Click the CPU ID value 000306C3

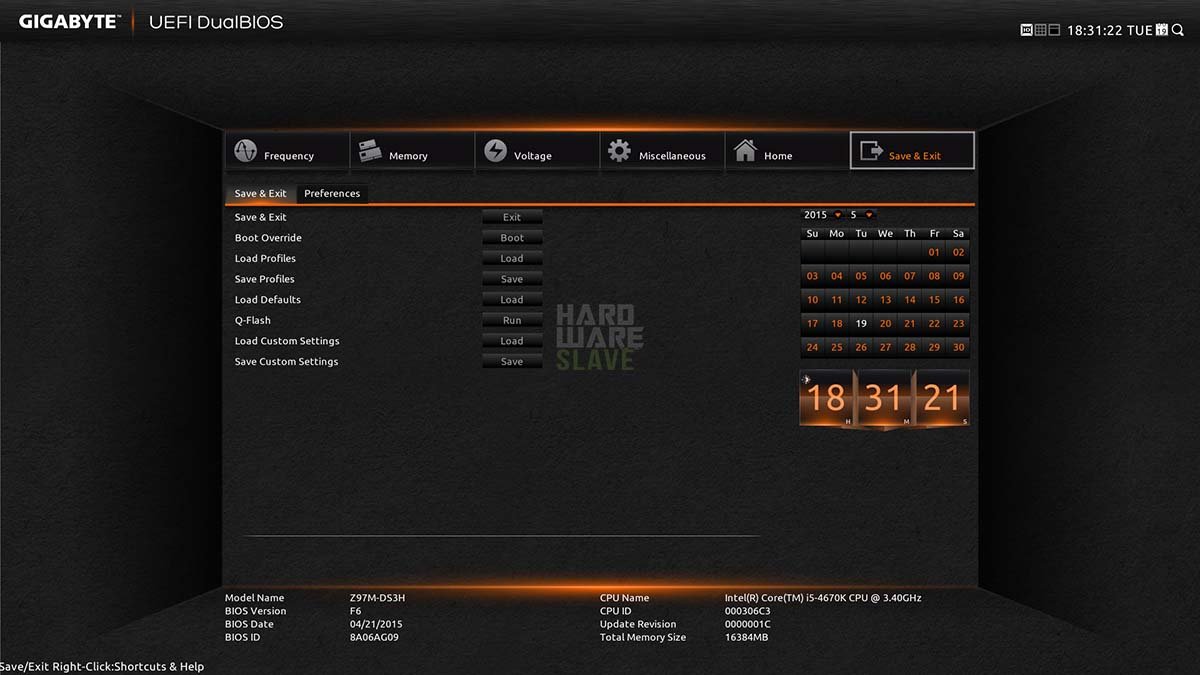point(748,611)
